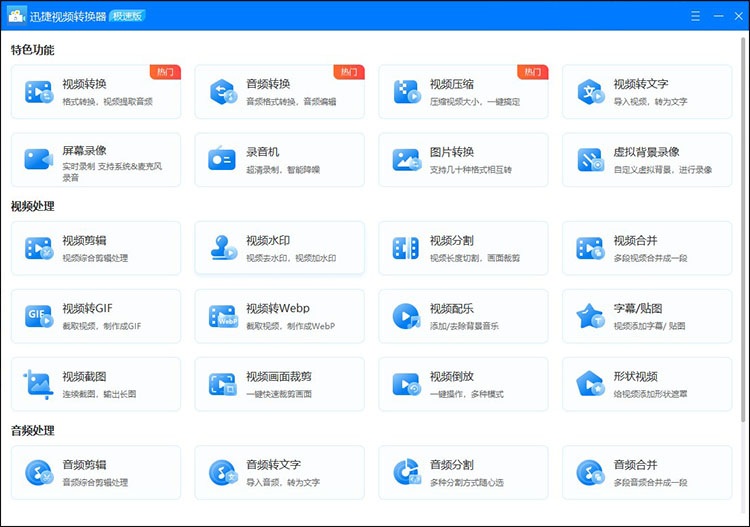Image resolution: width=750 pixels, height=527 pixels.
Task: Open the 视频转Webp icon
Action: (223, 316)
